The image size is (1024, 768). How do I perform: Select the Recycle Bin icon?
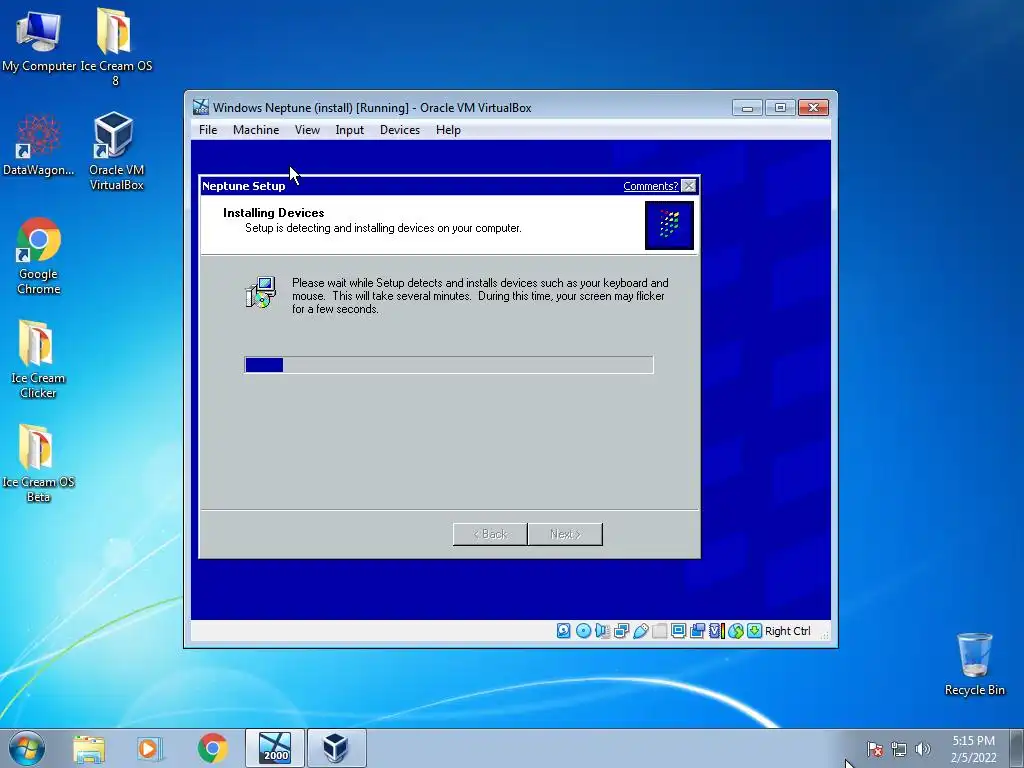(974, 664)
